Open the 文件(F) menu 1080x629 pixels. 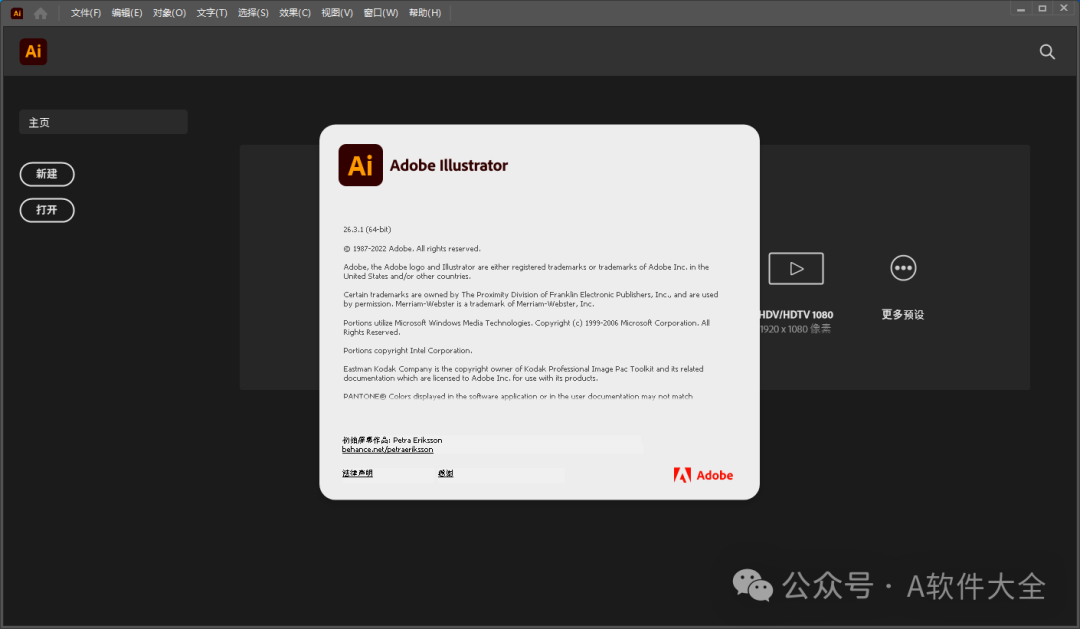85,13
